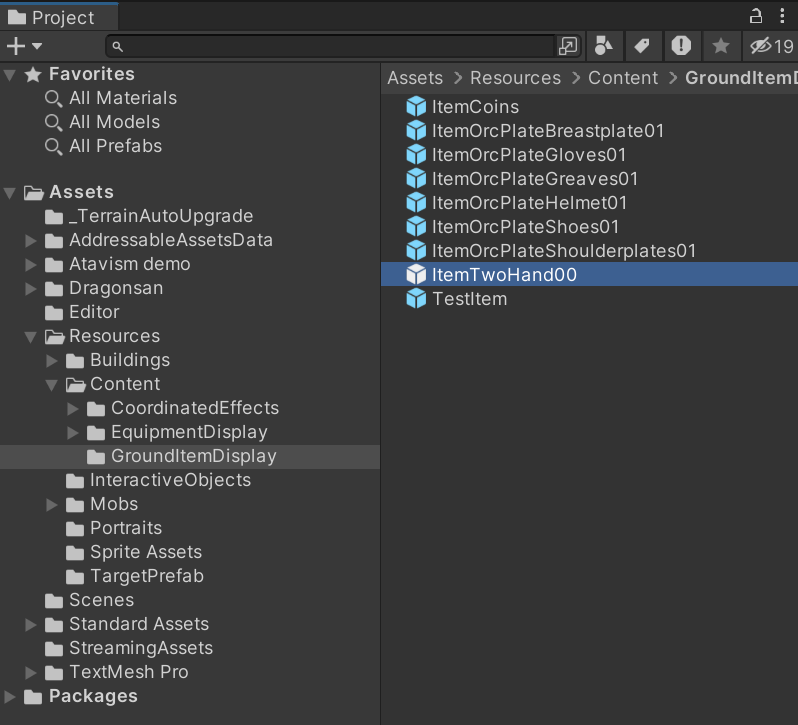Click Resources in the breadcrumb path

pos(515,78)
